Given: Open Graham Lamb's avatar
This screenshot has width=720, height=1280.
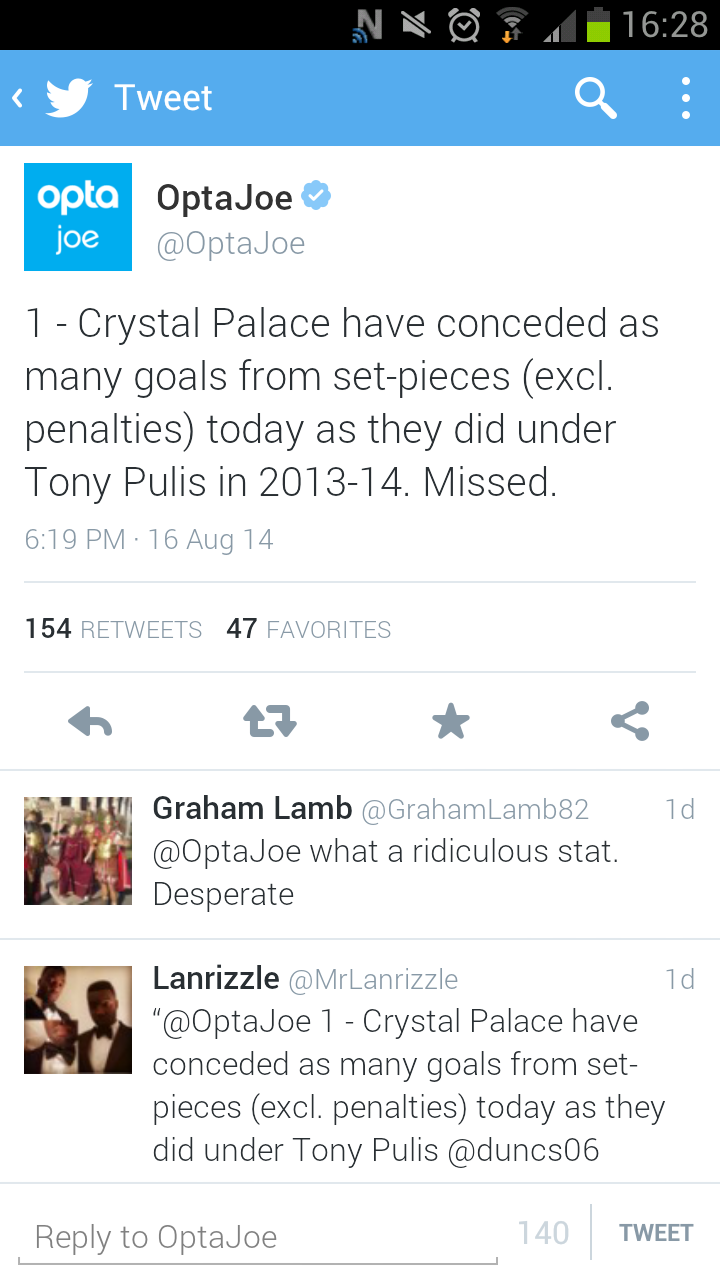Looking at the screenshot, I should [x=78, y=851].
